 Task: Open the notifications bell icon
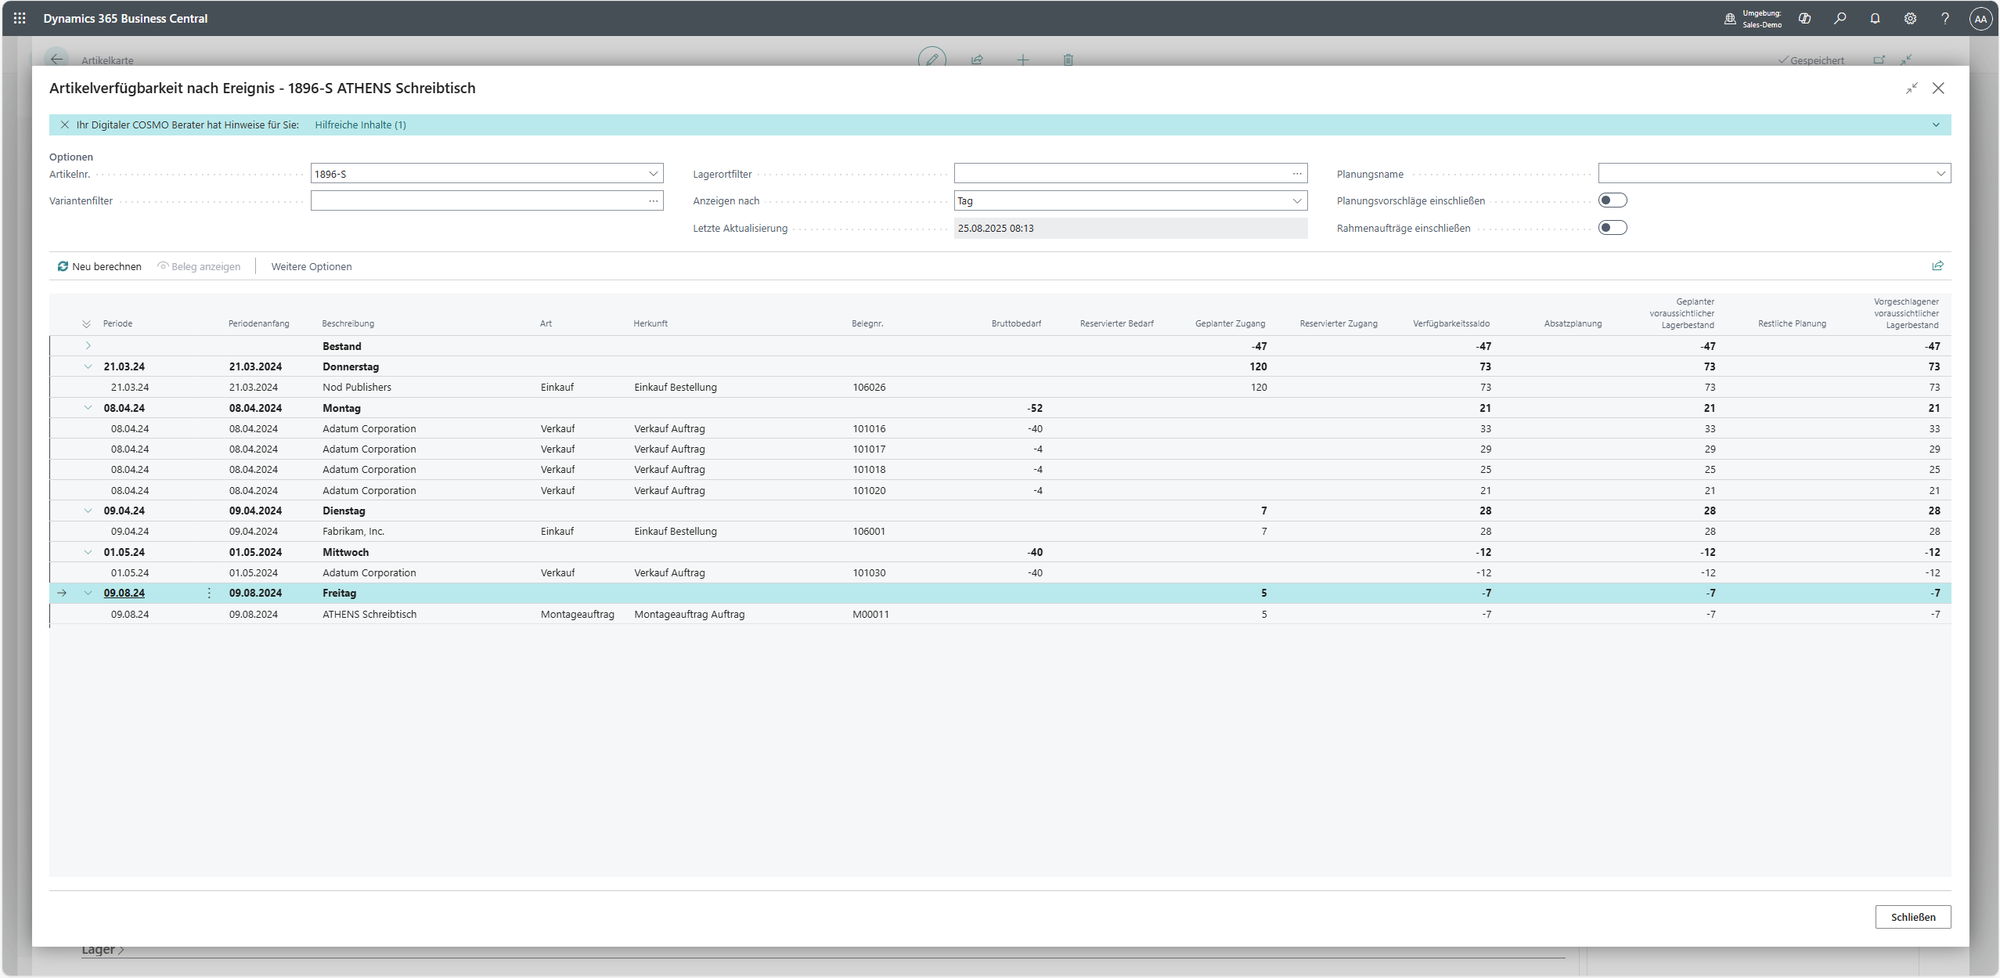pos(1875,18)
